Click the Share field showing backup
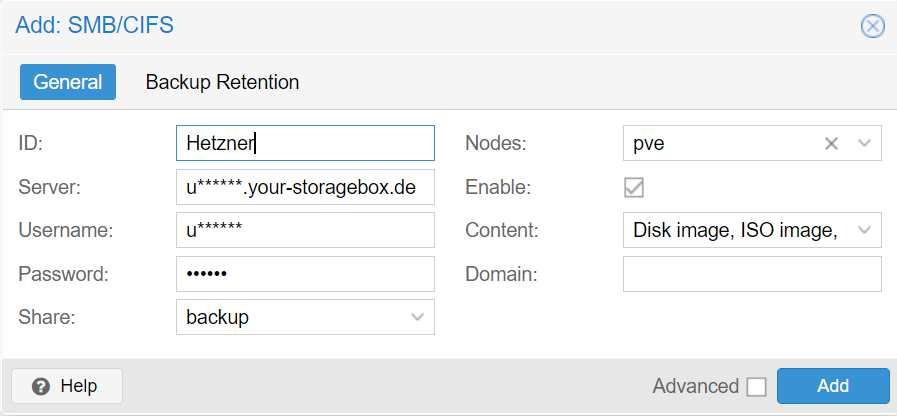 [305, 317]
